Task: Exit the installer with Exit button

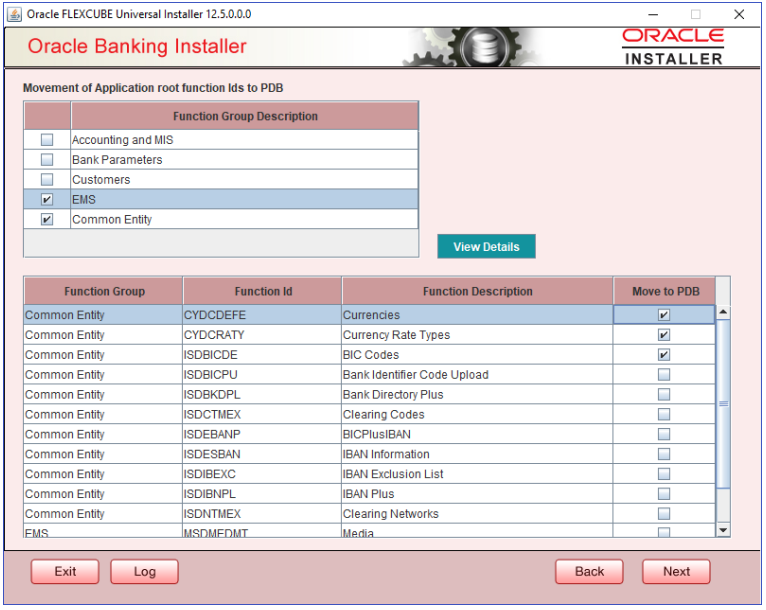Action: coord(65,571)
